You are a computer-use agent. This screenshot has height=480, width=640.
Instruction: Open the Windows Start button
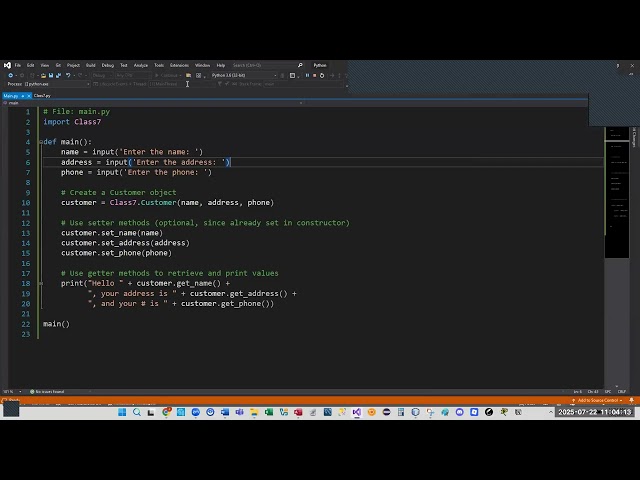122,412
